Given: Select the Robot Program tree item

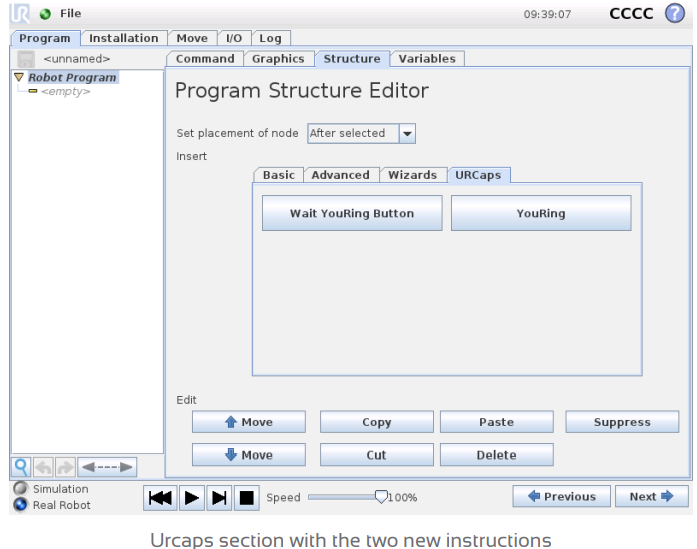Looking at the screenshot, I should [x=72, y=77].
